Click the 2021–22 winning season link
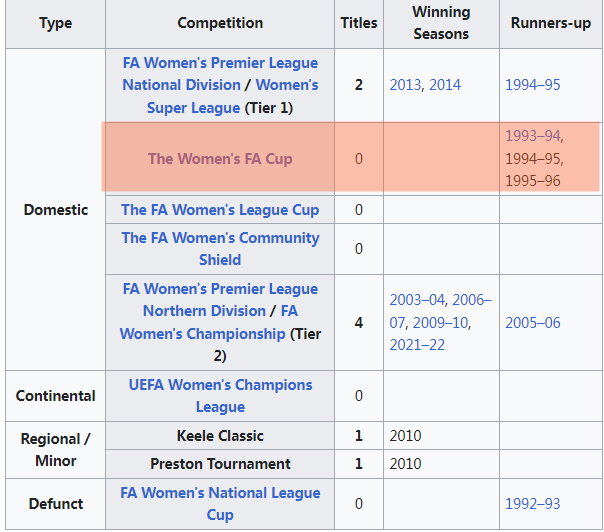The height and width of the screenshot is (532, 604). [417, 345]
